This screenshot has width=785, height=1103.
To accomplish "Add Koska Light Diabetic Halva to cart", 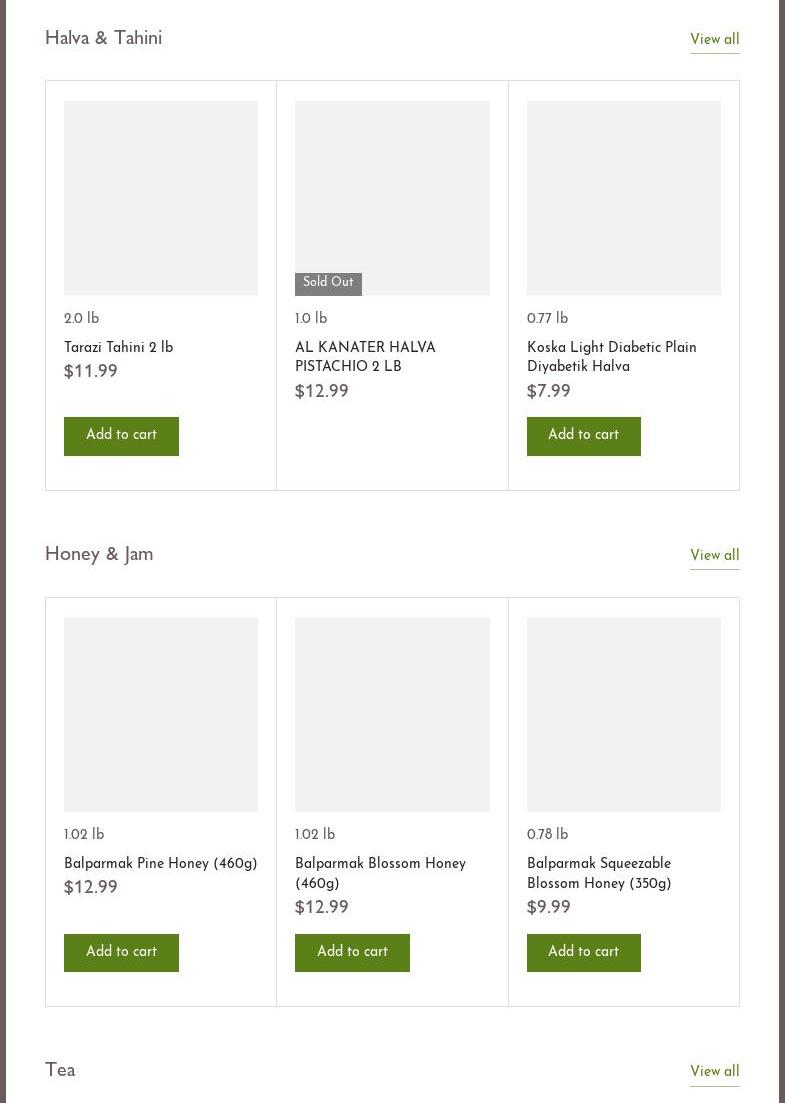I will point(583,435).
